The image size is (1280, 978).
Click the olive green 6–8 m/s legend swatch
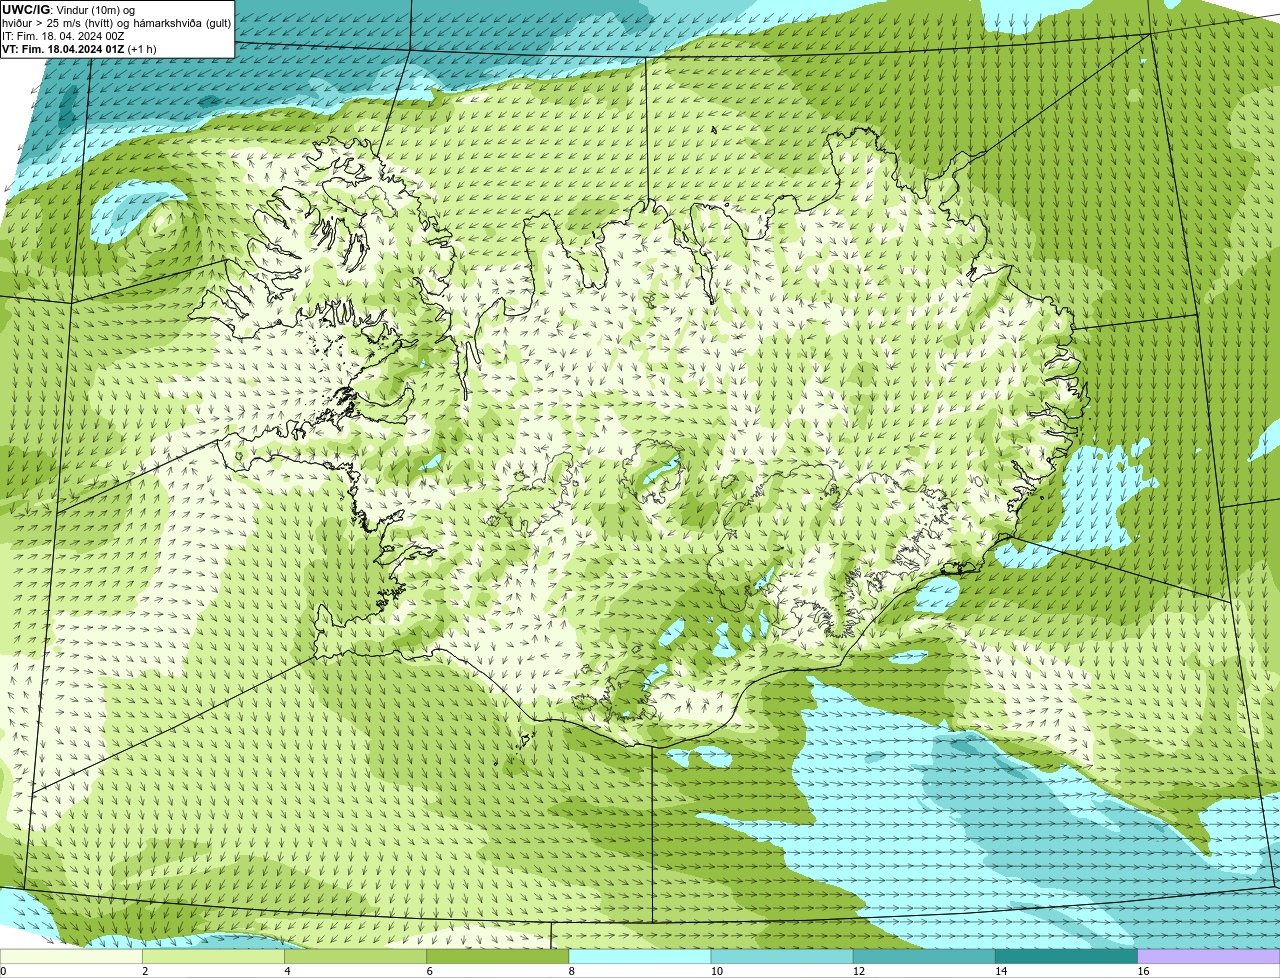tap(498, 957)
